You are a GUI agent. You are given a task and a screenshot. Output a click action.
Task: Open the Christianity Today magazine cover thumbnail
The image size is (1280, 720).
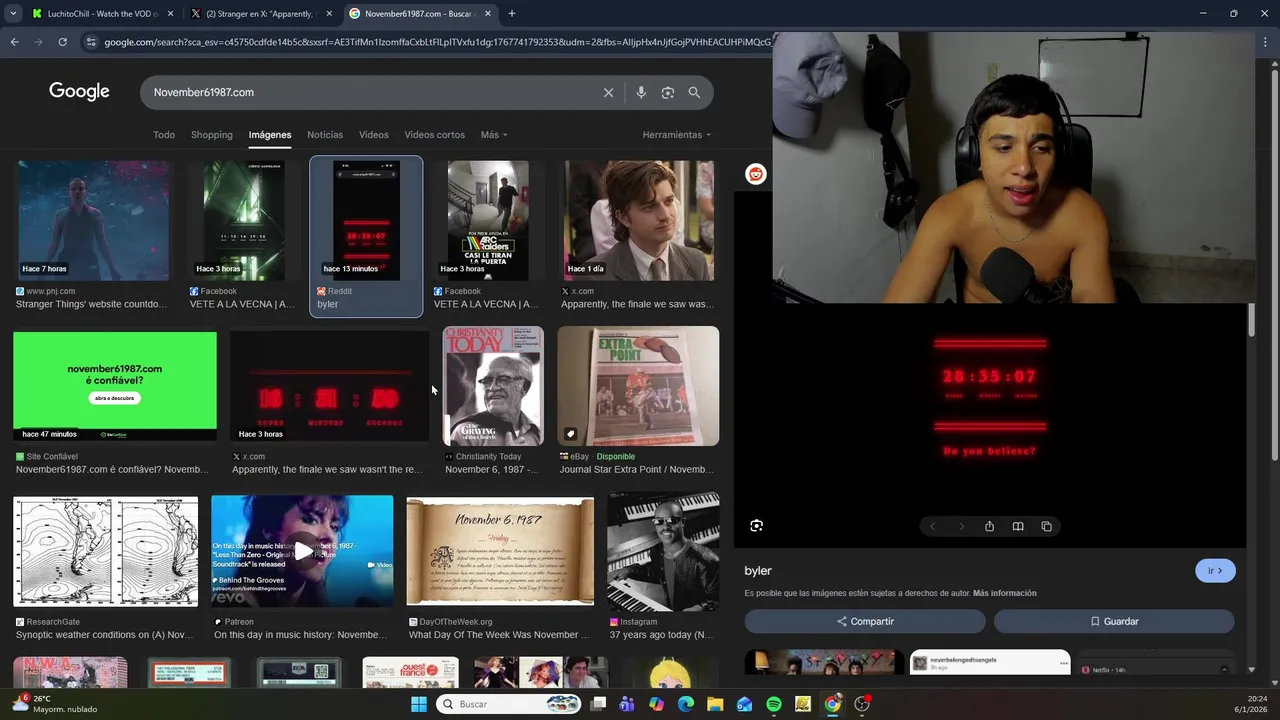(x=493, y=386)
